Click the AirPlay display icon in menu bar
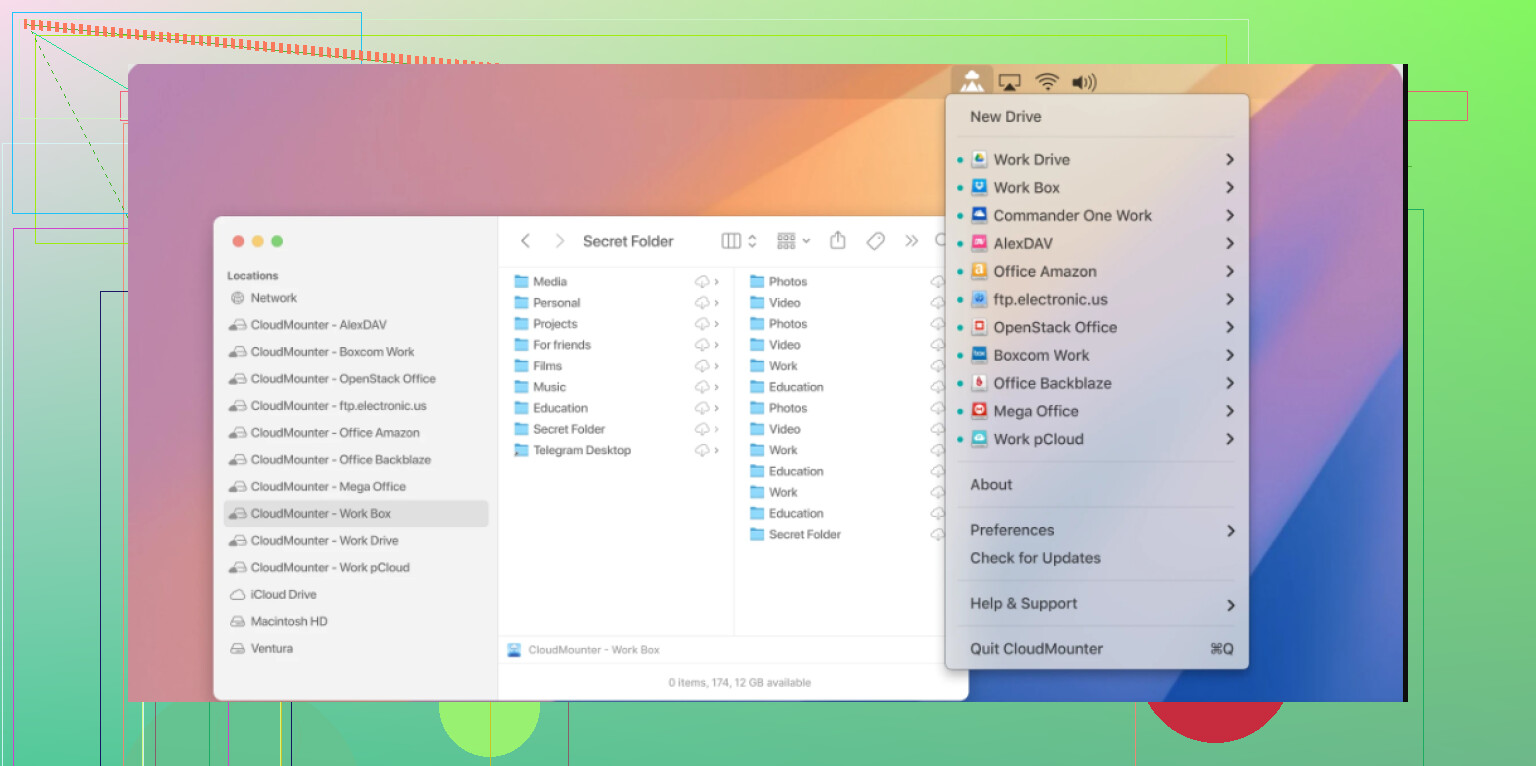The image size is (1536, 766). click(x=1010, y=82)
